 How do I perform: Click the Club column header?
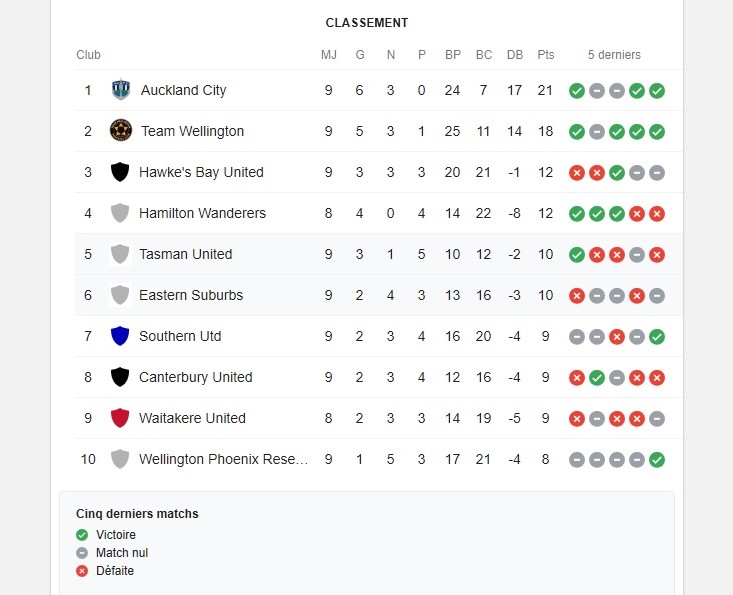point(89,55)
